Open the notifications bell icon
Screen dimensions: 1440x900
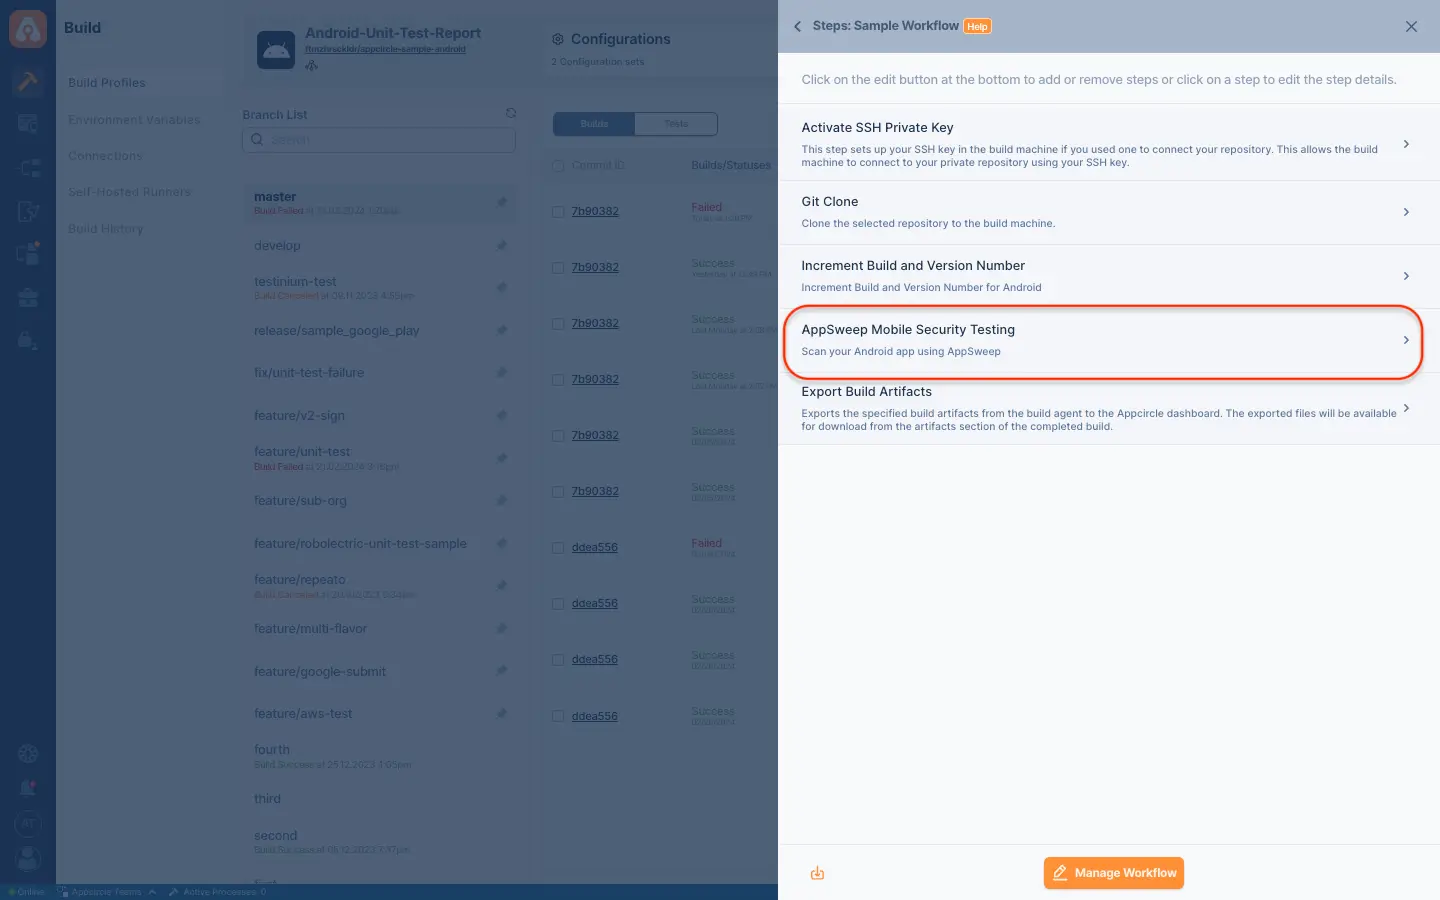pyautogui.click(x=28, y=789)
